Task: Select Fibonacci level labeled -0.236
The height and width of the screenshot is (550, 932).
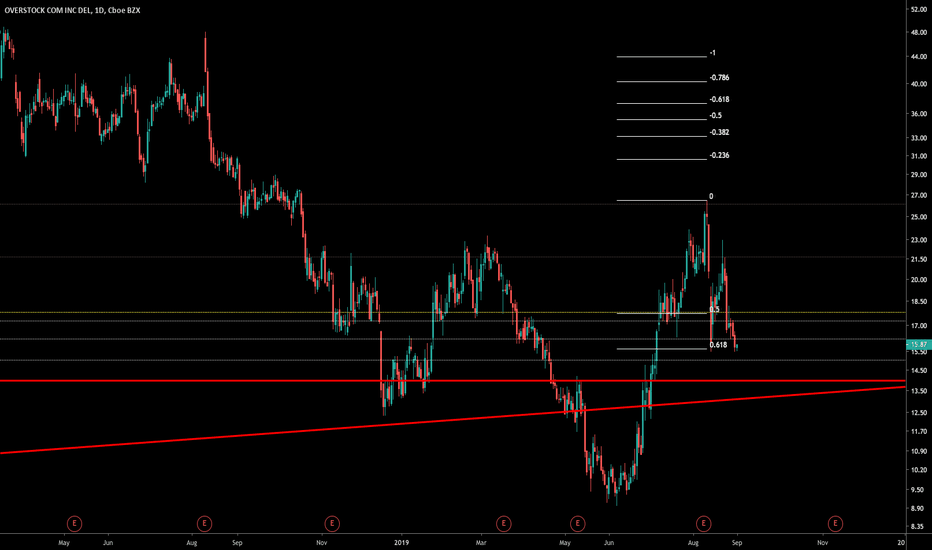Action: click(719, 156)
